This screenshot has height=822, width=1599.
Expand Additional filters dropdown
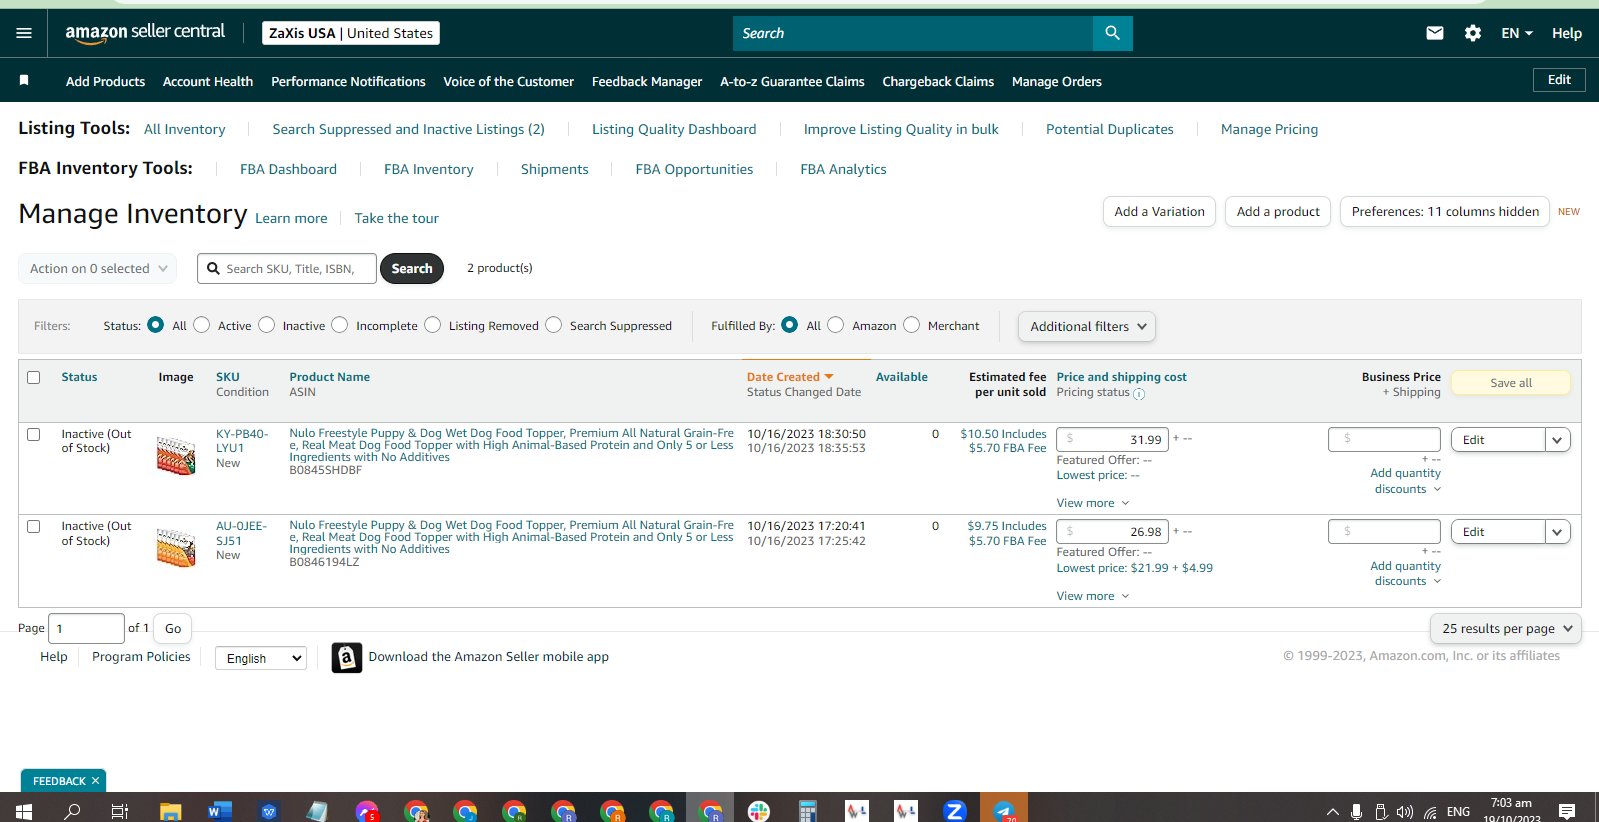tap(1087, 326)
